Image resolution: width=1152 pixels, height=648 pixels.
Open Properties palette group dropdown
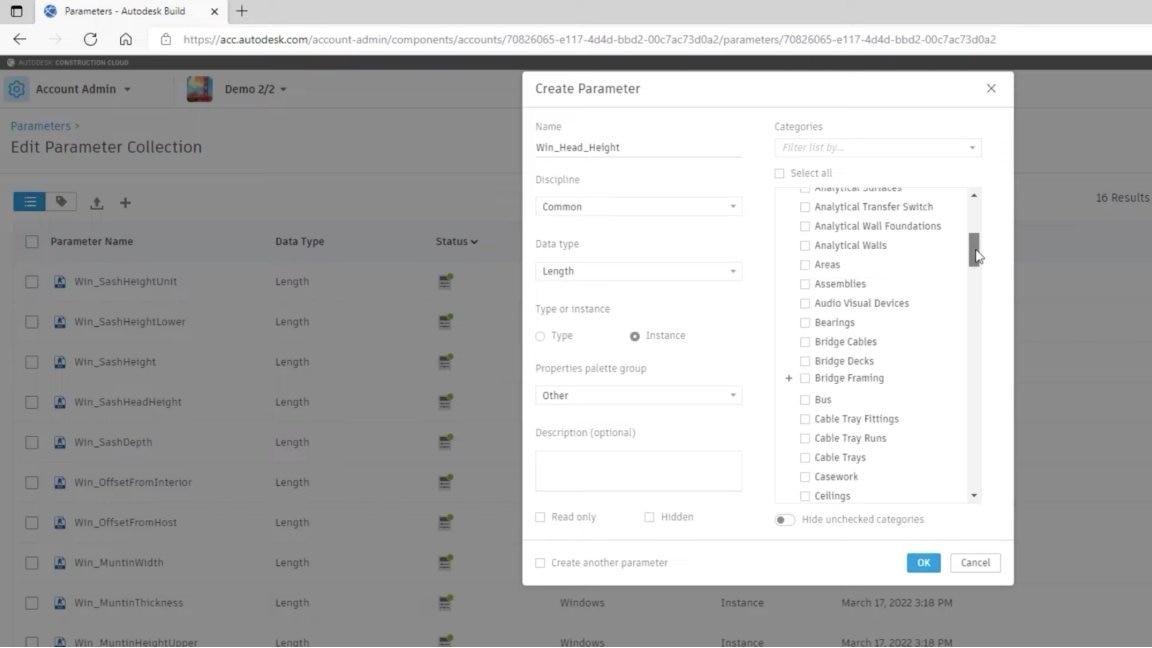[638, 395]
